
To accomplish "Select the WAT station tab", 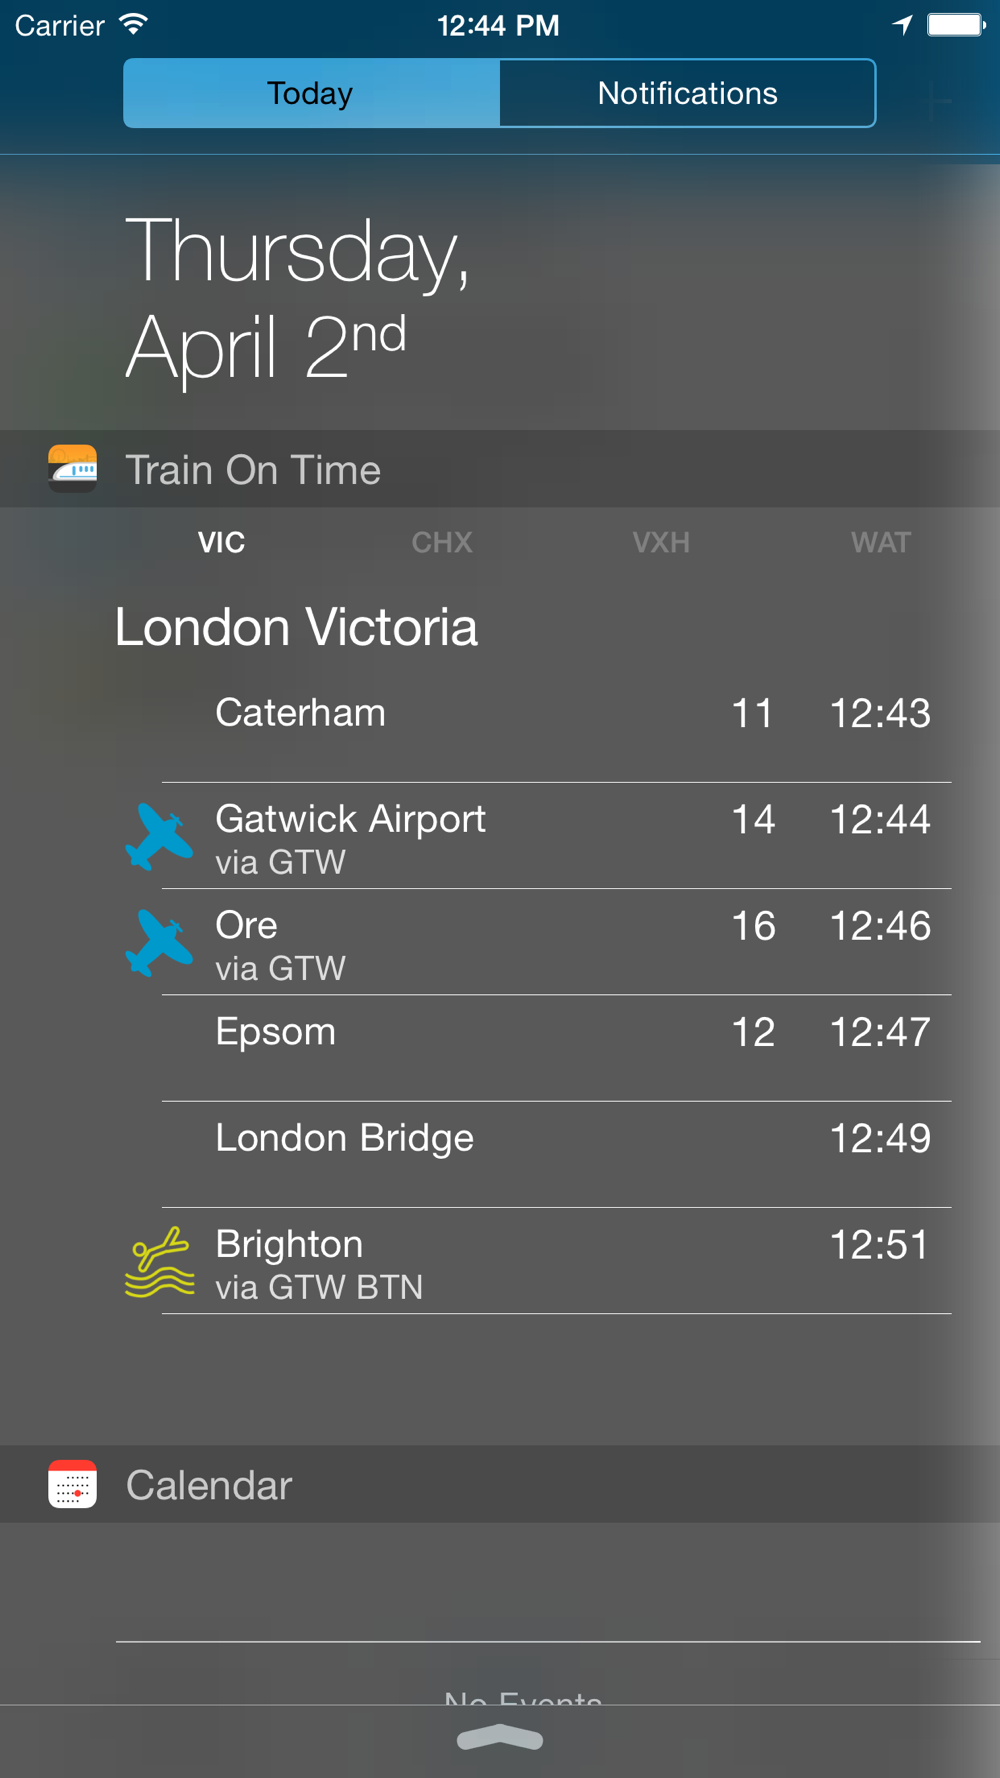I will 880,542.
